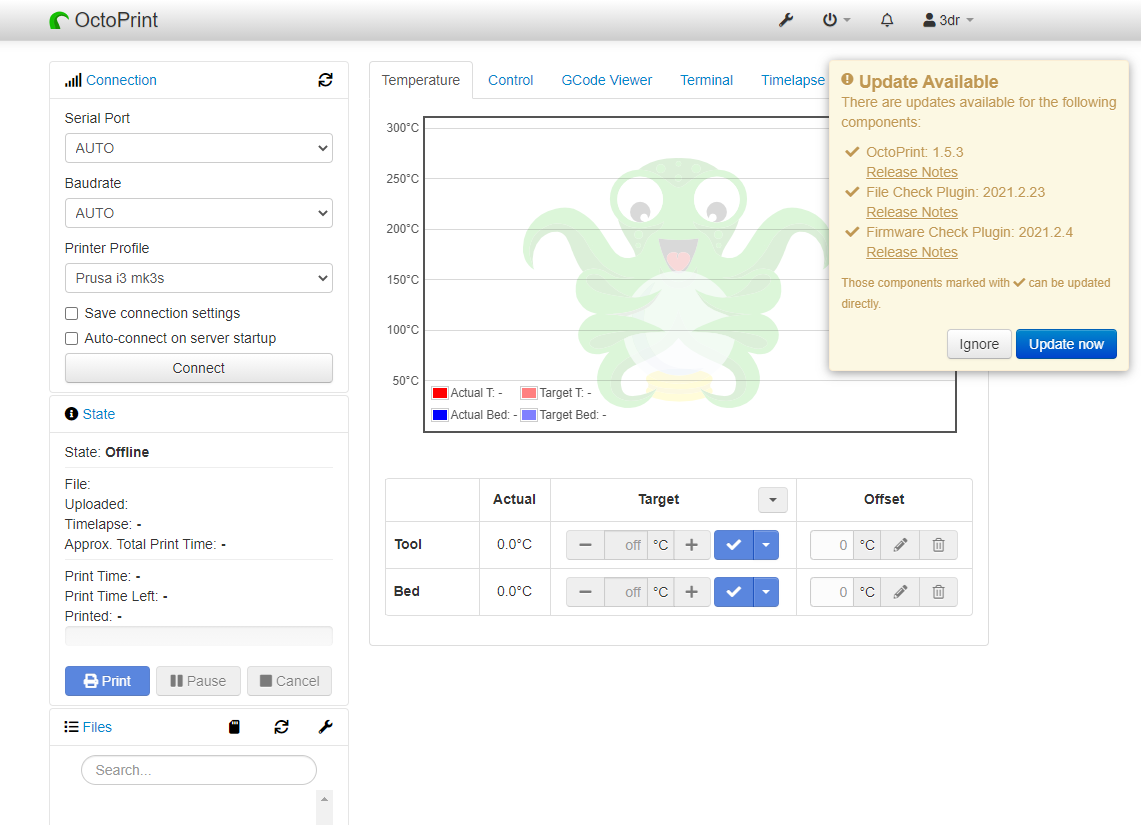Increase Tool target temperature with plus

[691, 545]
